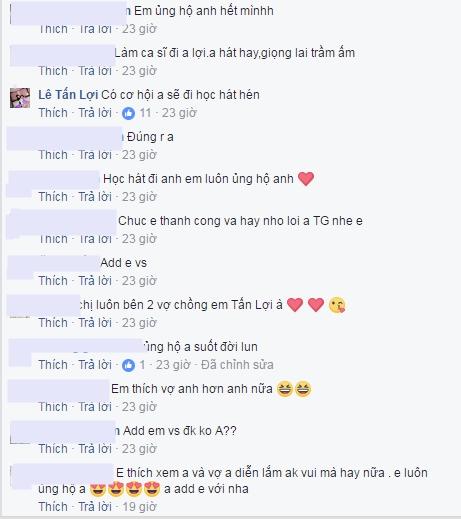Screen dimensions: 461x519
Task: Click the thumbs-up icon on the edited comment
Action: pos(128,365)
